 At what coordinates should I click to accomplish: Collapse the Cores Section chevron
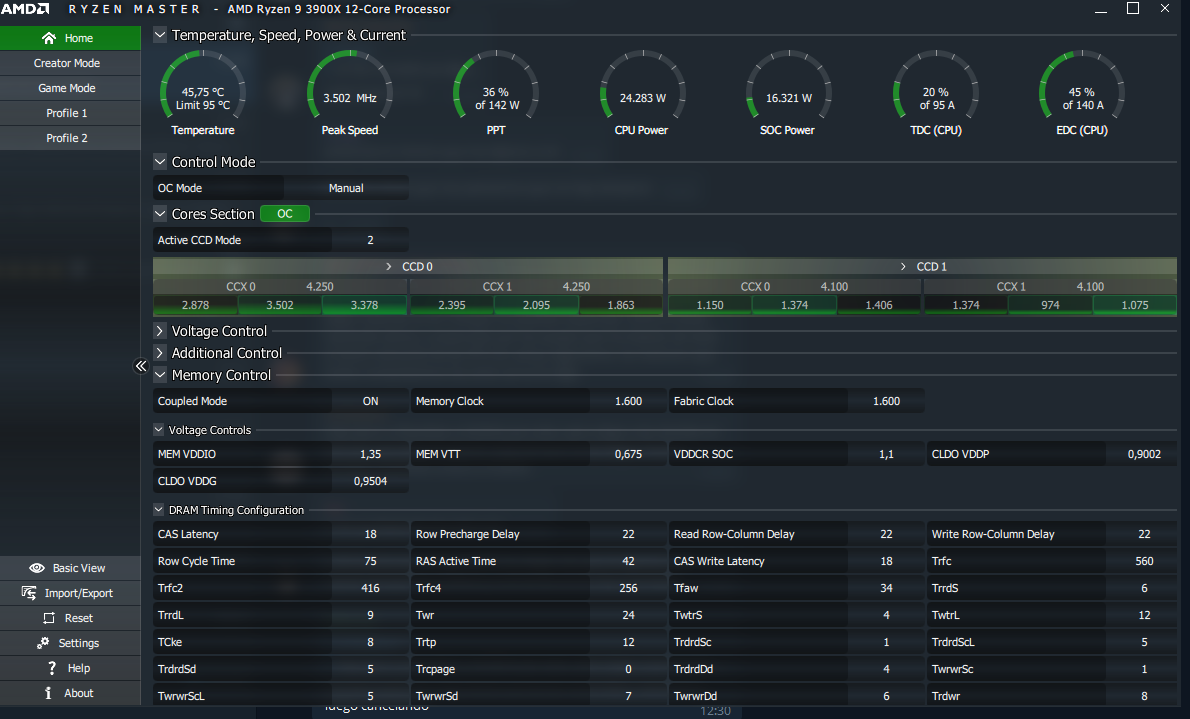click(160, 214)
